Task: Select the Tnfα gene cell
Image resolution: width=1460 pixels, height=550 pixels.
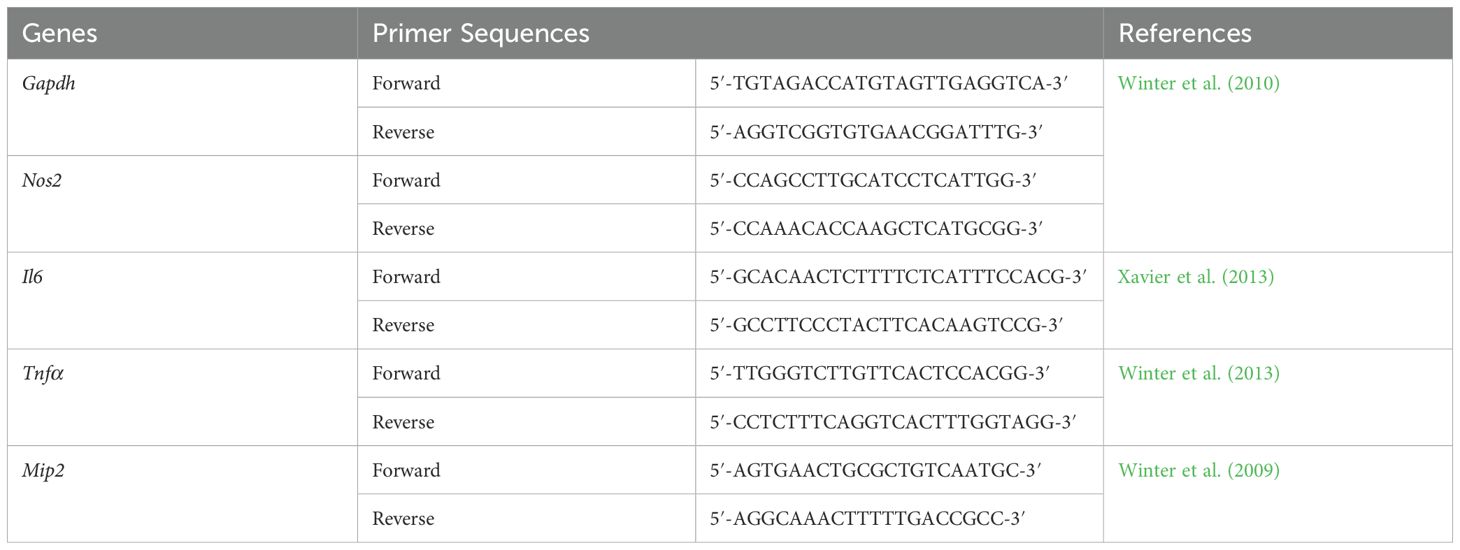Action: pyautogui.click(x=182, y=398)
